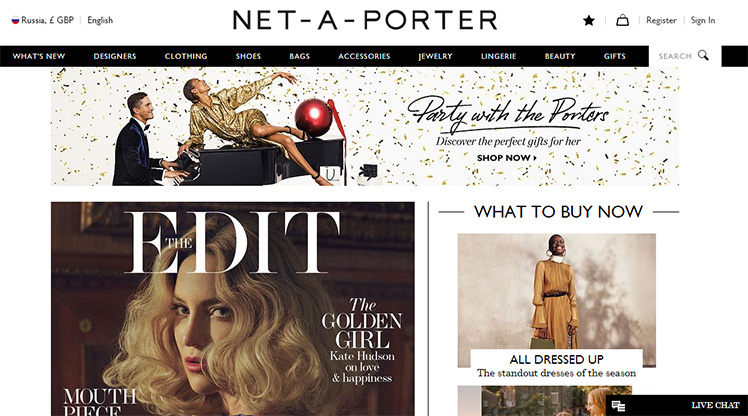This screenshot has width=748, height=416.
Task: Open the wish list star icon
Action: [x=589, y=20]
